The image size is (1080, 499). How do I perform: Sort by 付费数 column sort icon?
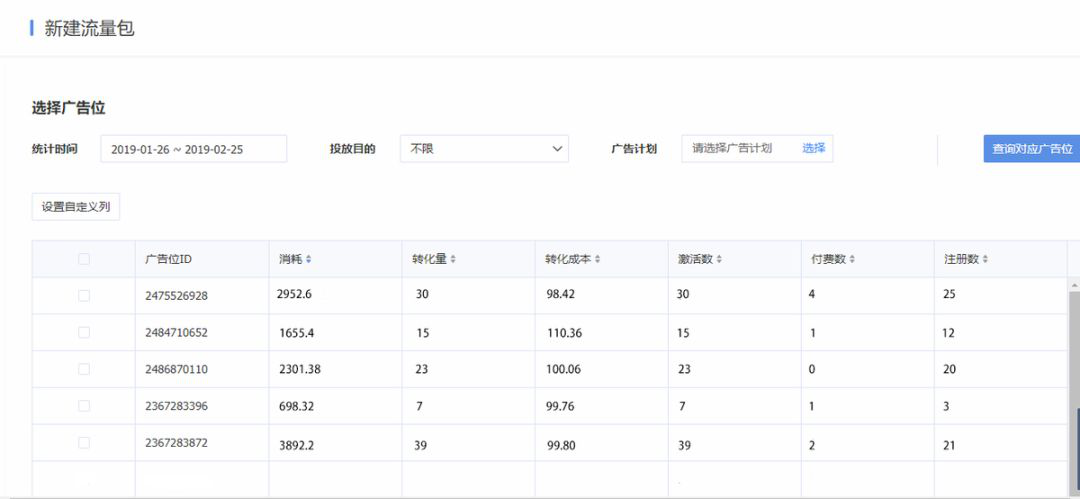point(852,260)
